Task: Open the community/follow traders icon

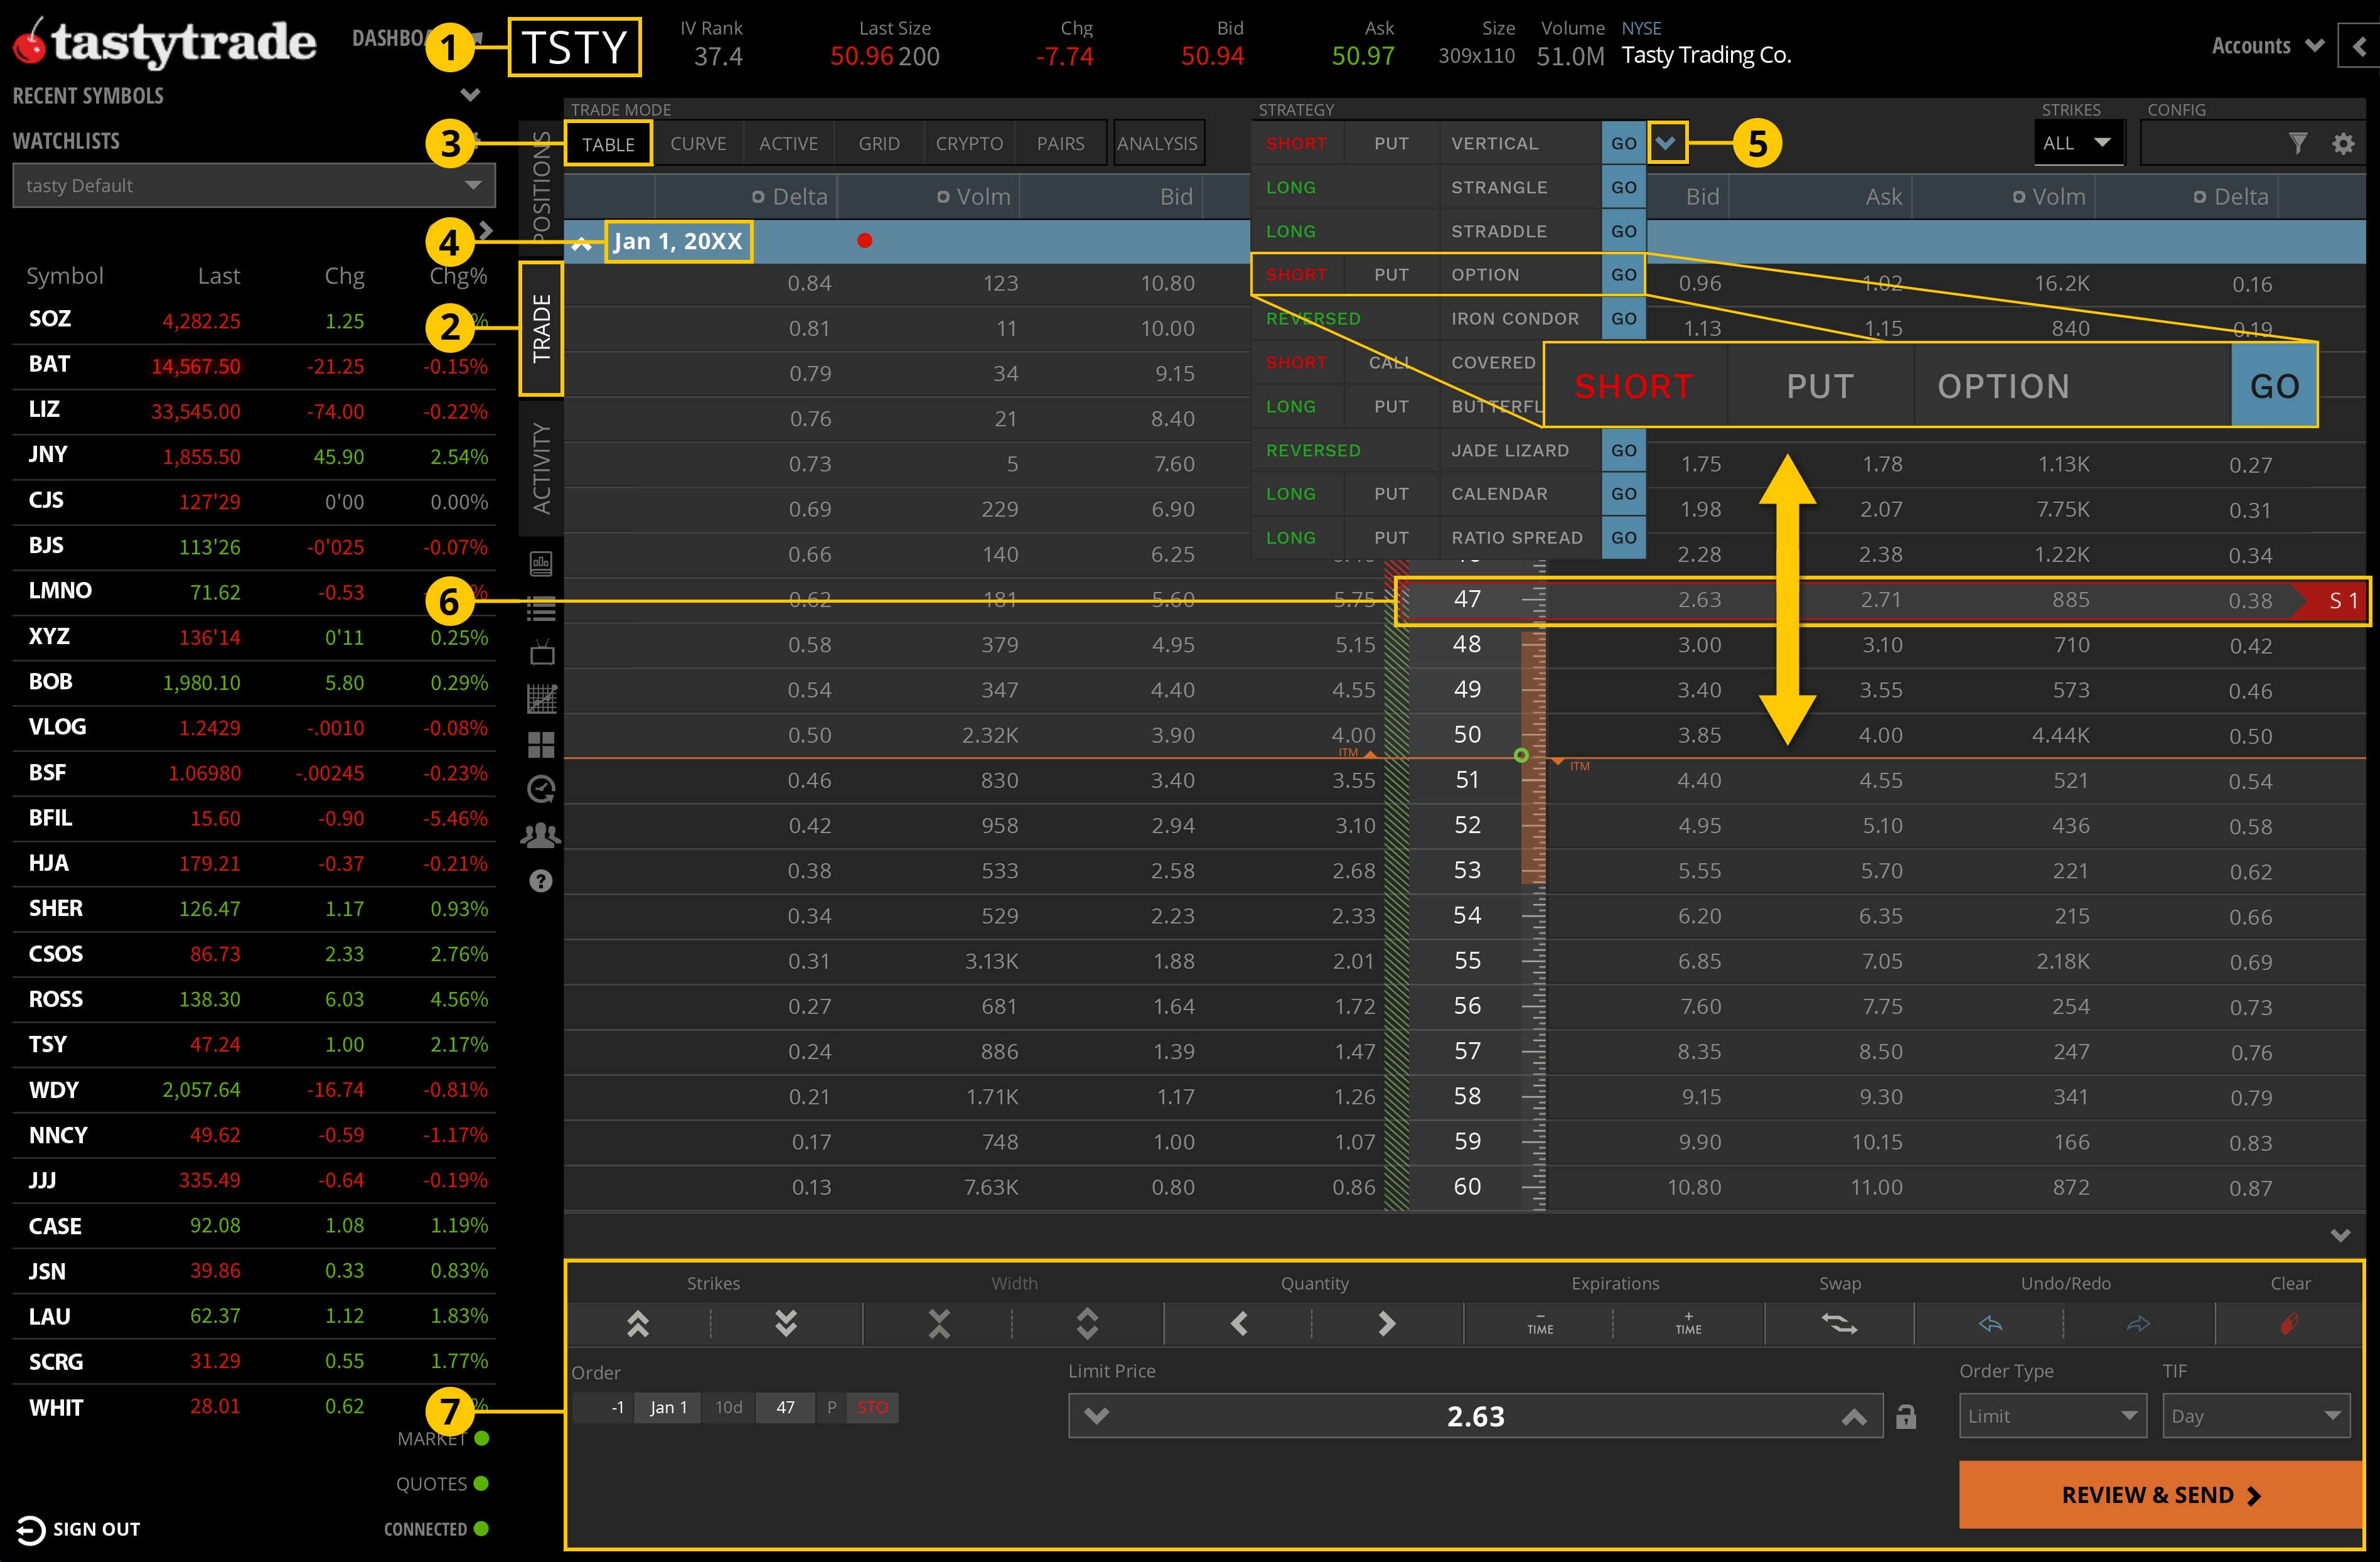Action: click(x=541, y=834)
